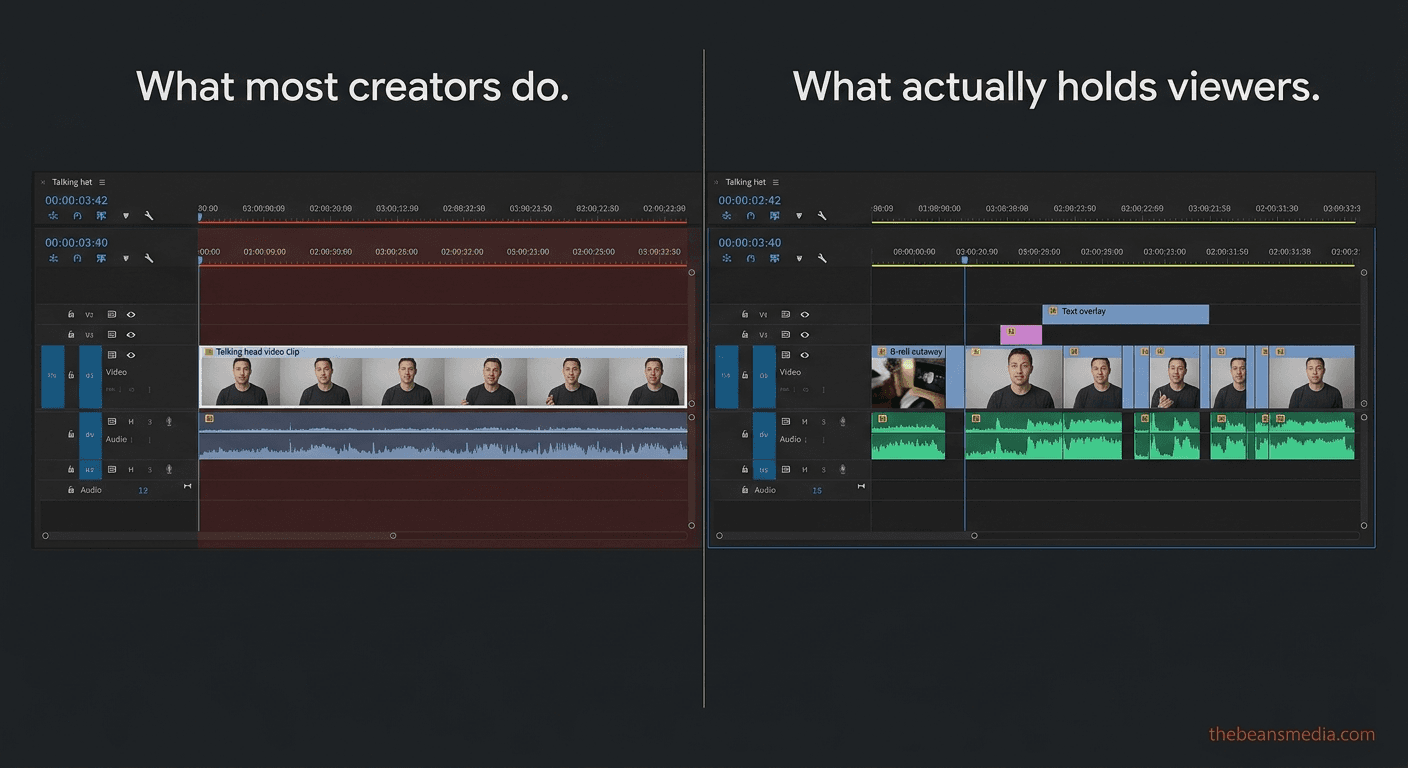Image resolution: width=1408 pixels, height=768 pixels.
Task: Toggle right timeline's blue Video source patch block
Action: [x=727, y=376]
